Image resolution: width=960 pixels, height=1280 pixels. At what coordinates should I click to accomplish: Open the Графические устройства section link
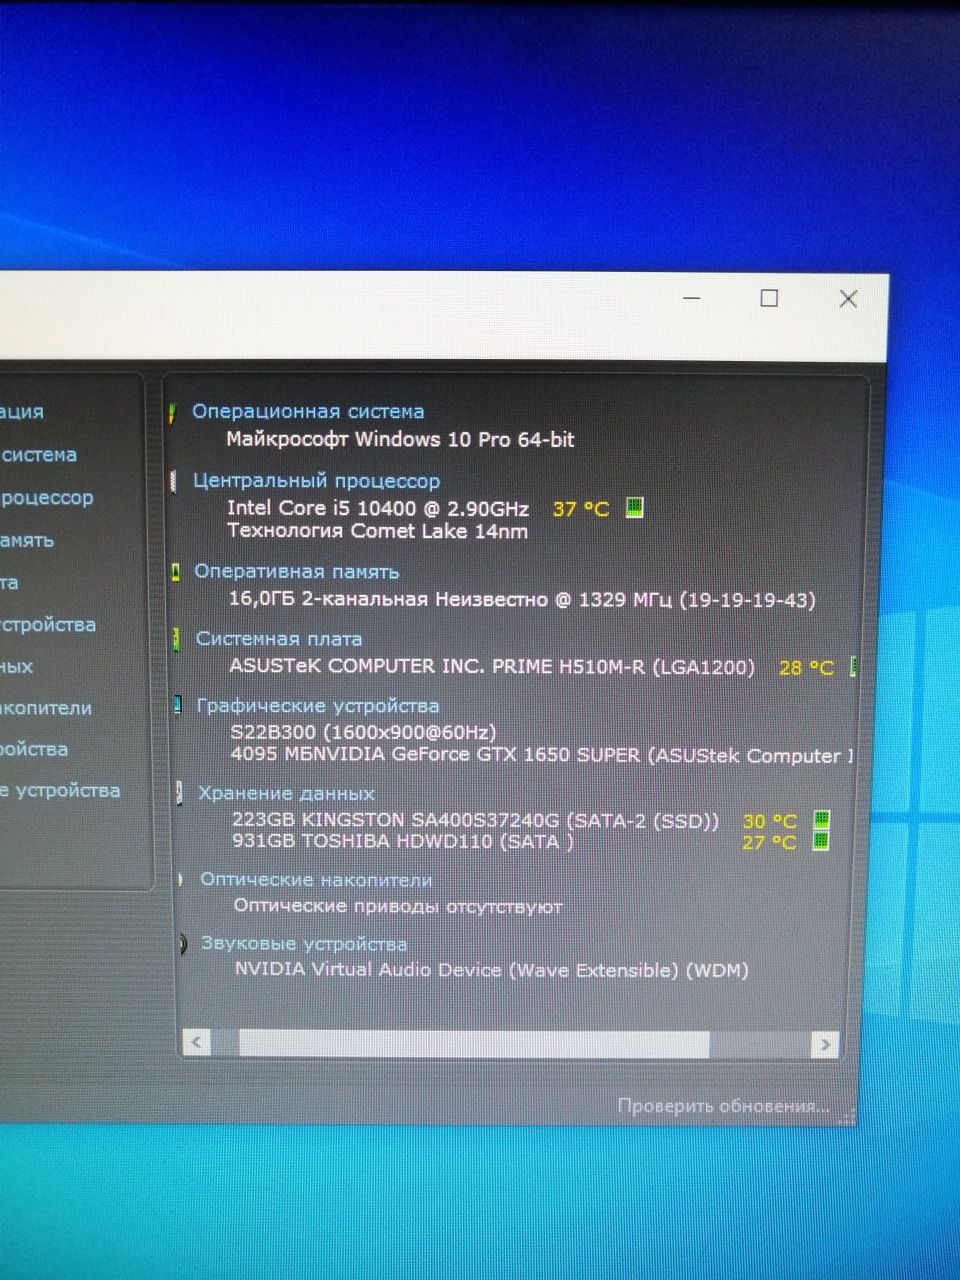point(318,706)
